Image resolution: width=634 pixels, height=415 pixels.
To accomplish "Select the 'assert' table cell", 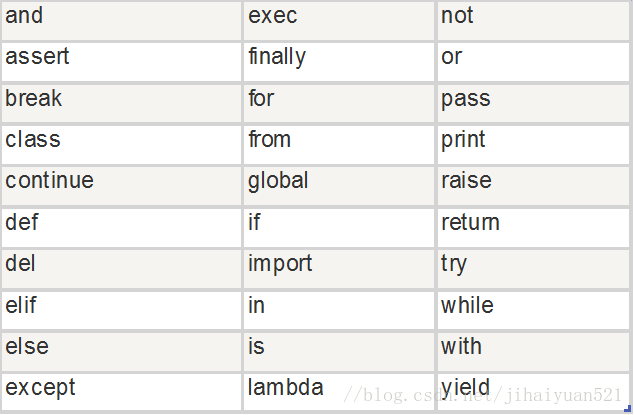I will coord(121,62).
